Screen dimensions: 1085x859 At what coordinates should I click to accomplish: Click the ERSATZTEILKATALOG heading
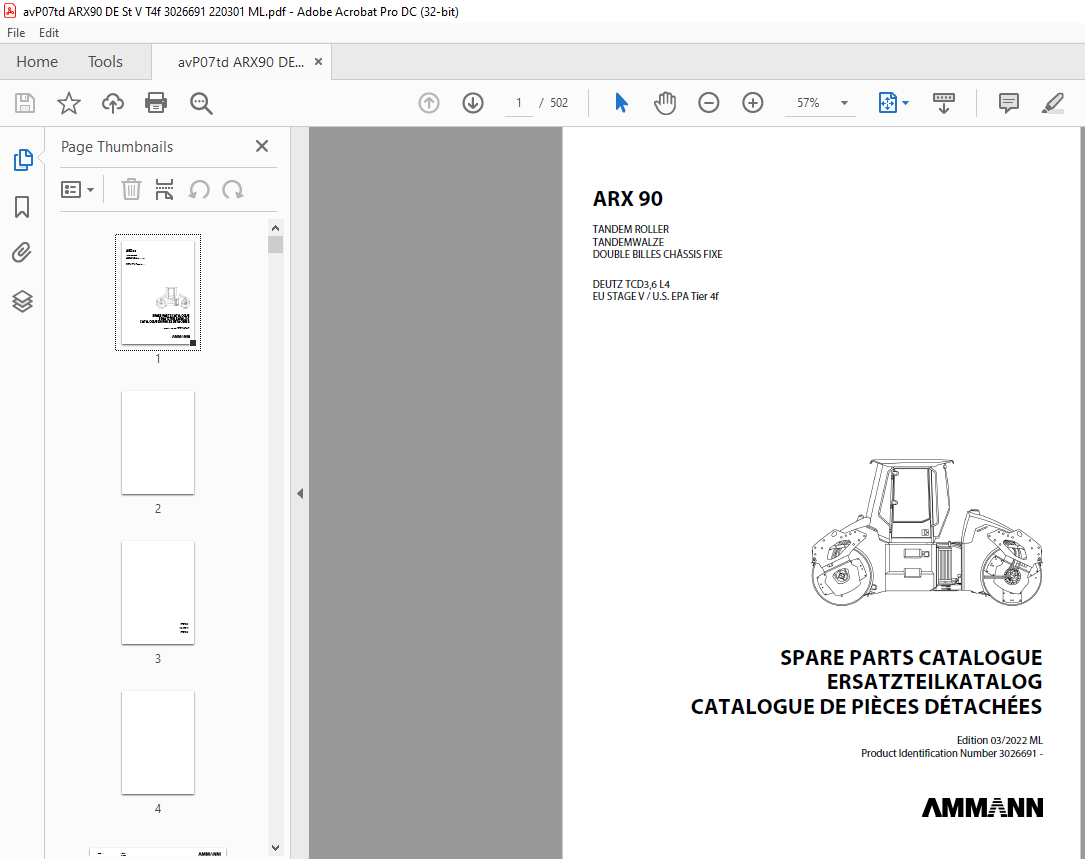934,682
